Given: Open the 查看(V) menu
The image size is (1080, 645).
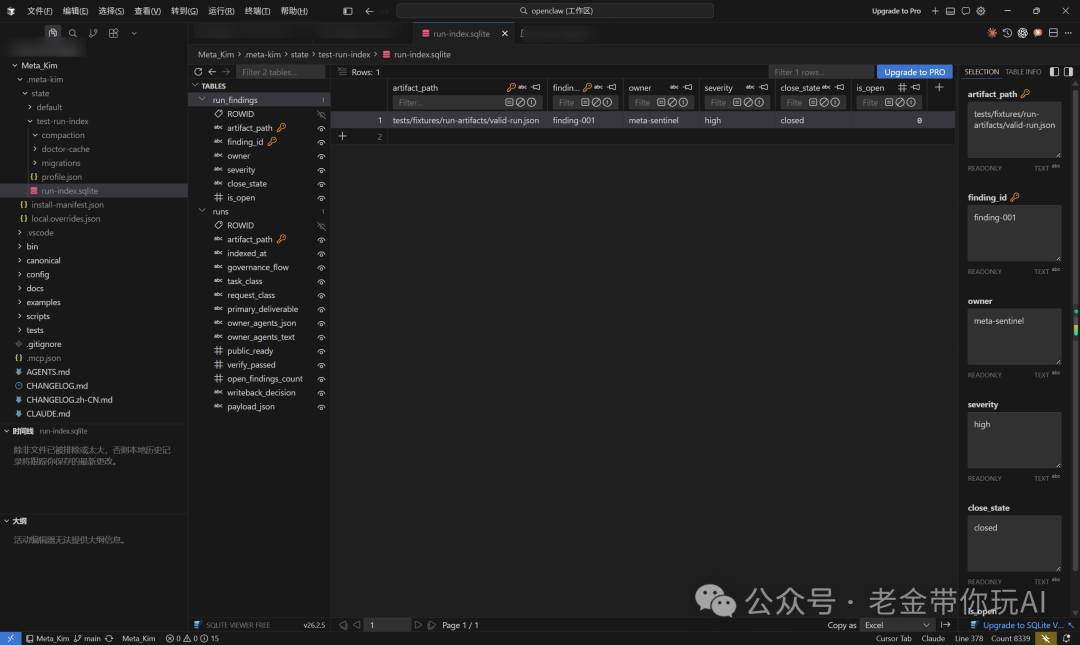Looking at the screenshot, I should [147, 11].
